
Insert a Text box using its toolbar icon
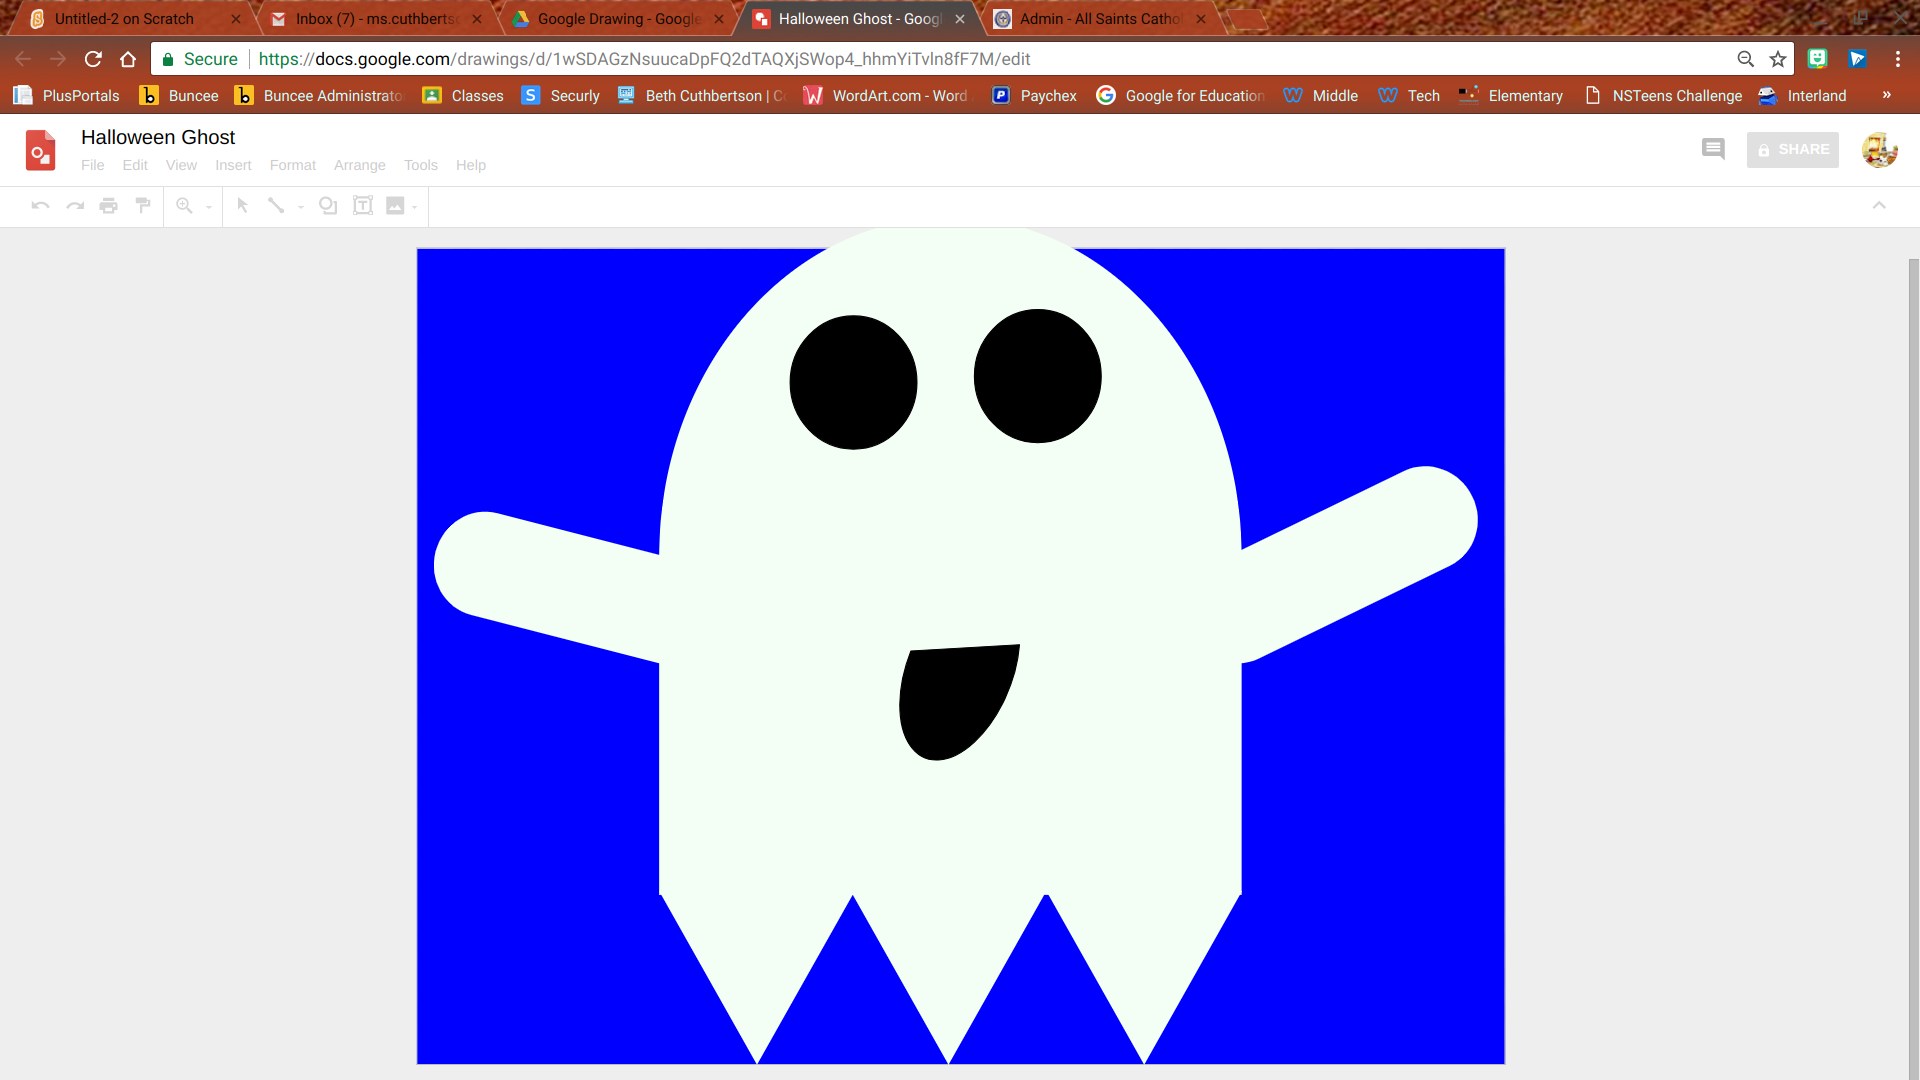(x=362, y=206)
